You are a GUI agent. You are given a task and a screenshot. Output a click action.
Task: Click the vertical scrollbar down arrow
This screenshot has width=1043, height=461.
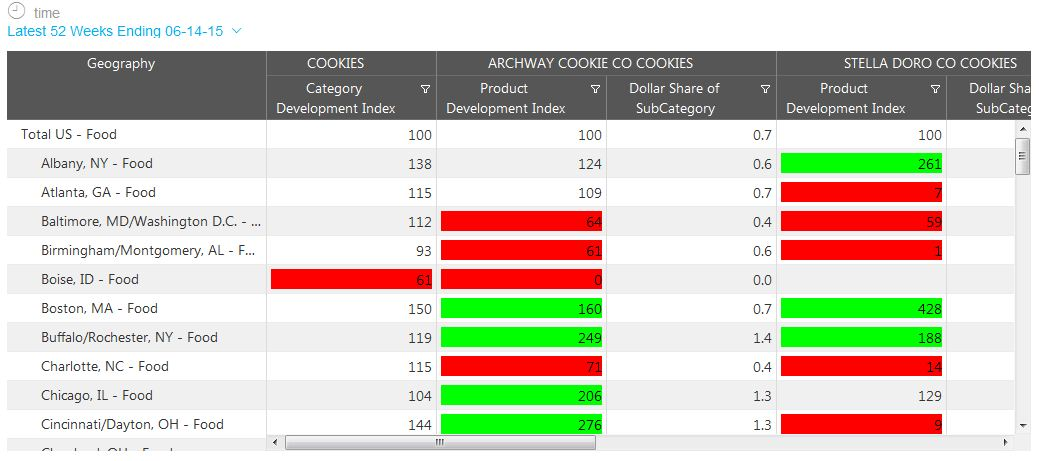1022,425
